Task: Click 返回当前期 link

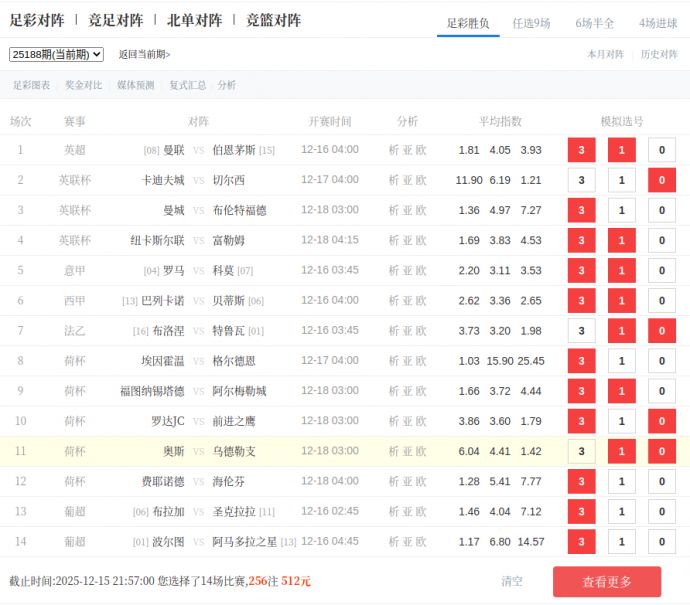Action: pos(144,54)
